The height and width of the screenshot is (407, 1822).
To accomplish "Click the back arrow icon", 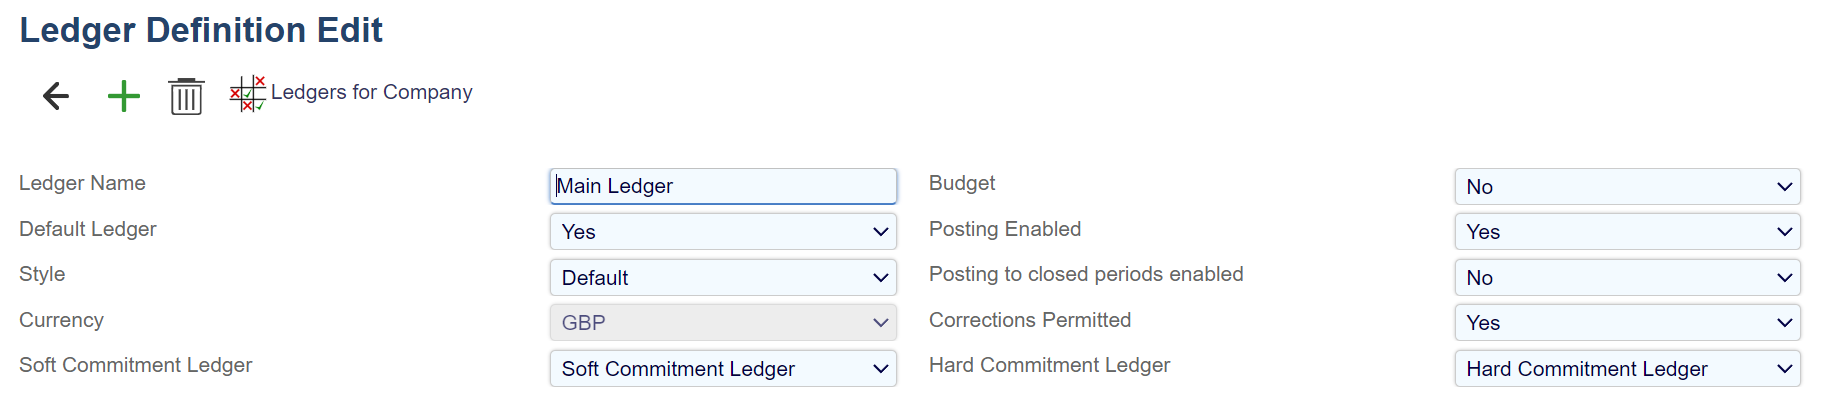I will tap(56, 96).
